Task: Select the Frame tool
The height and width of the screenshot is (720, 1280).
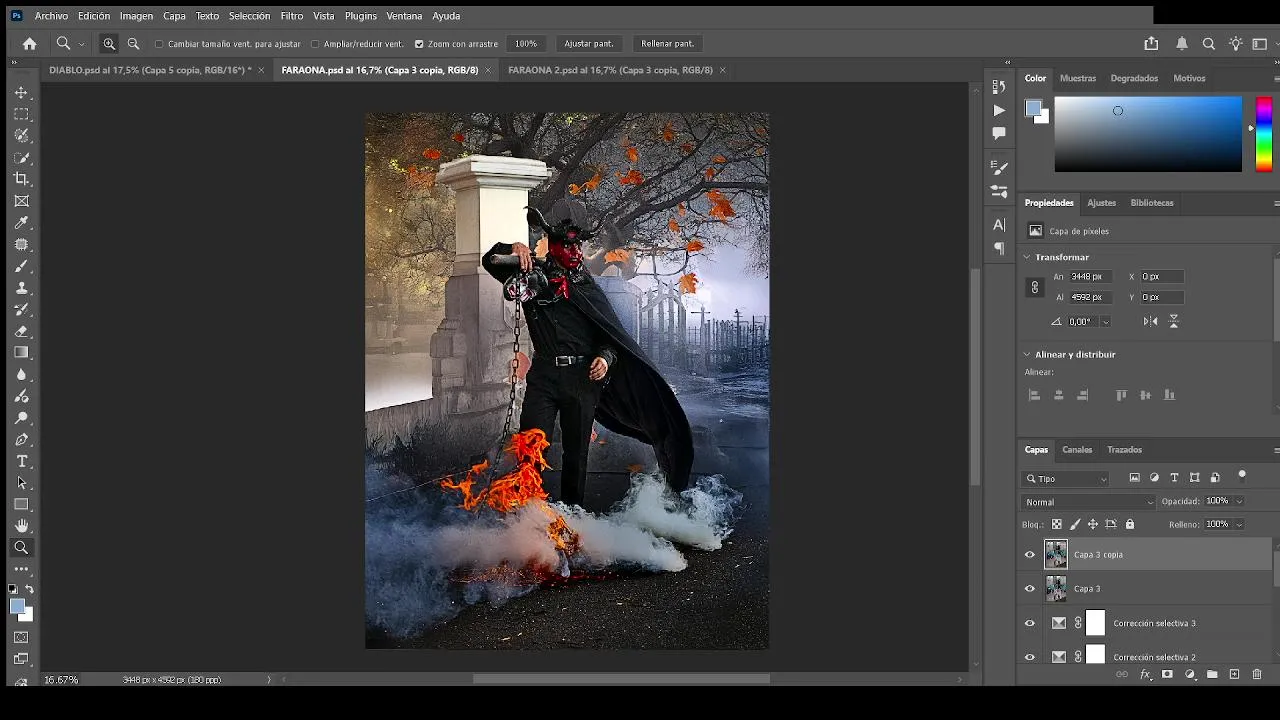Action: (21, 201)
